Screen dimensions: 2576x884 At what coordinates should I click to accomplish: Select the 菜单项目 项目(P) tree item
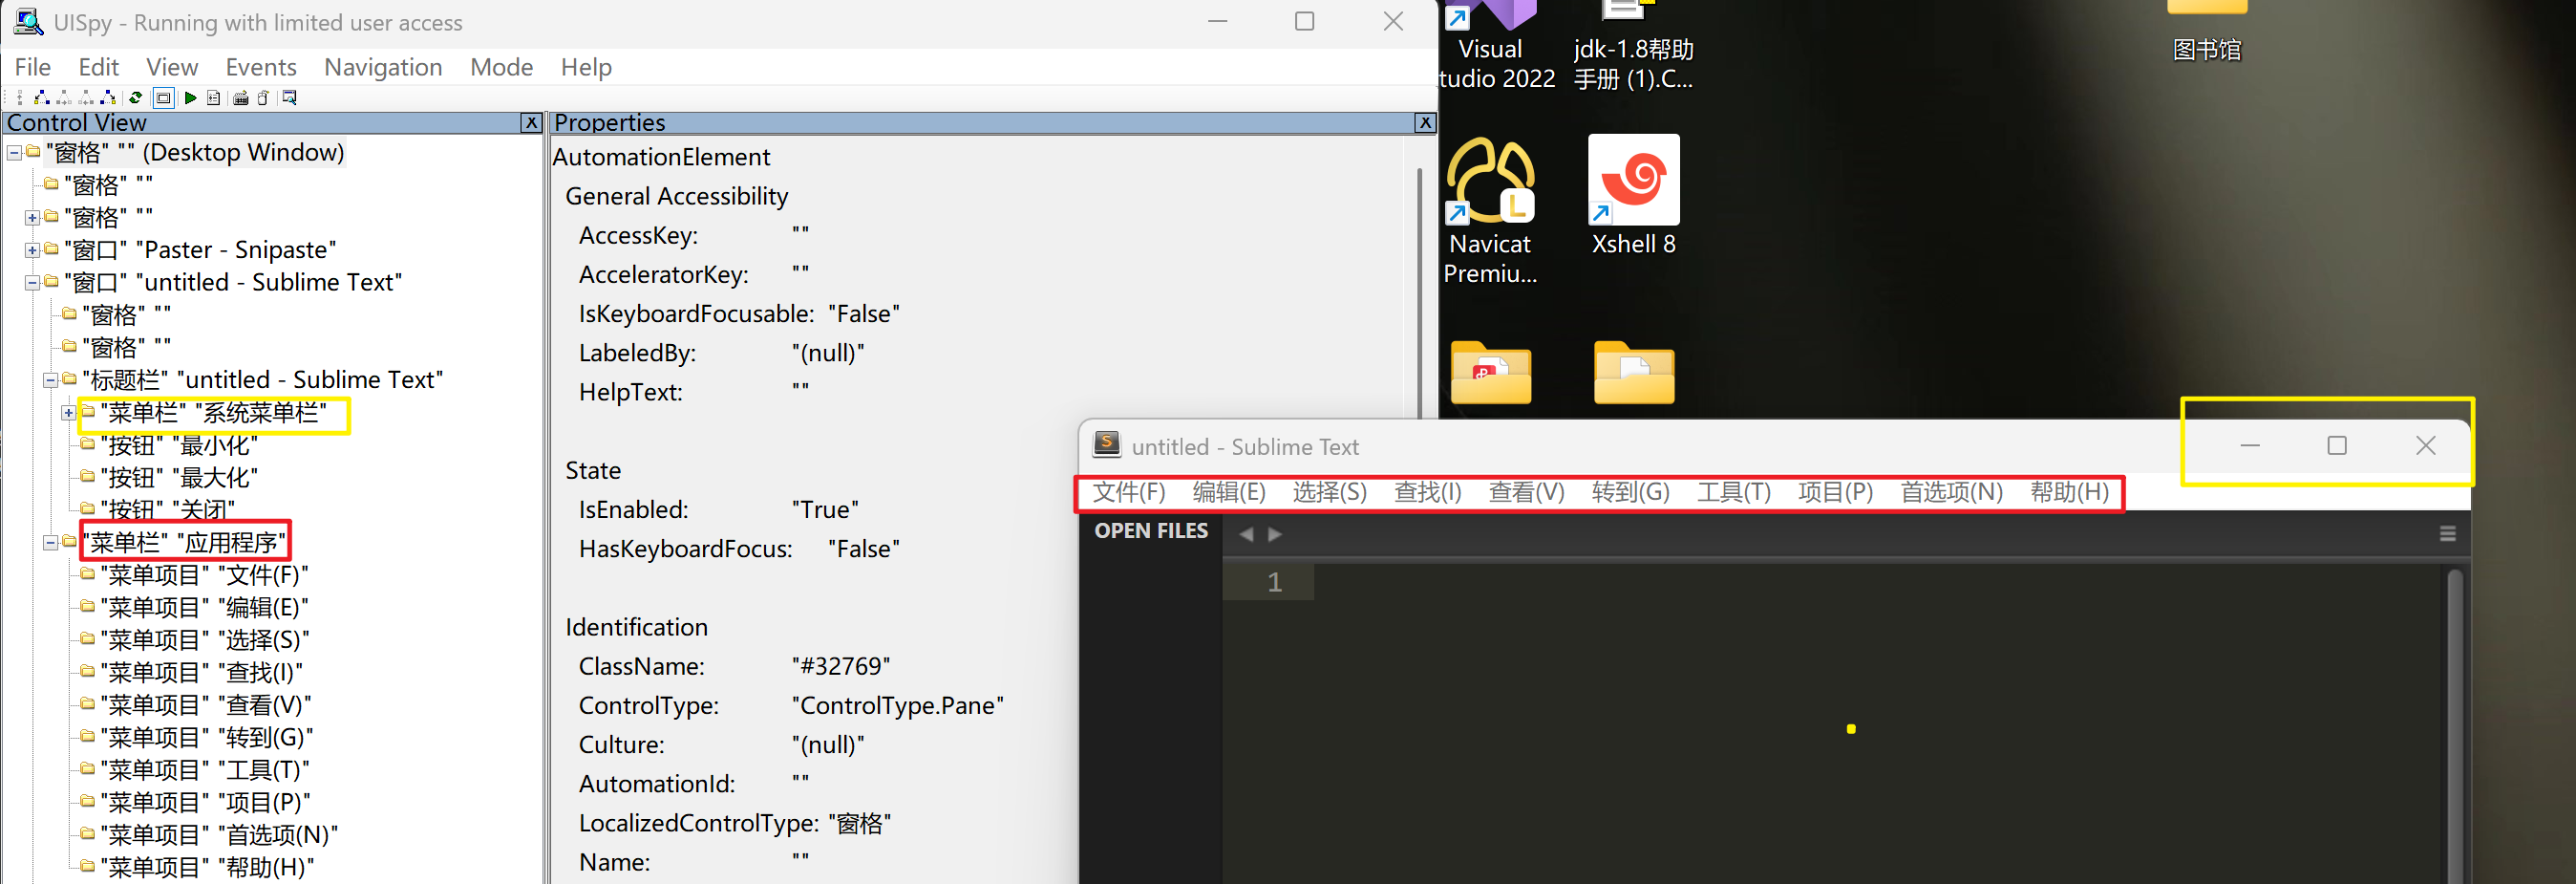205,803
